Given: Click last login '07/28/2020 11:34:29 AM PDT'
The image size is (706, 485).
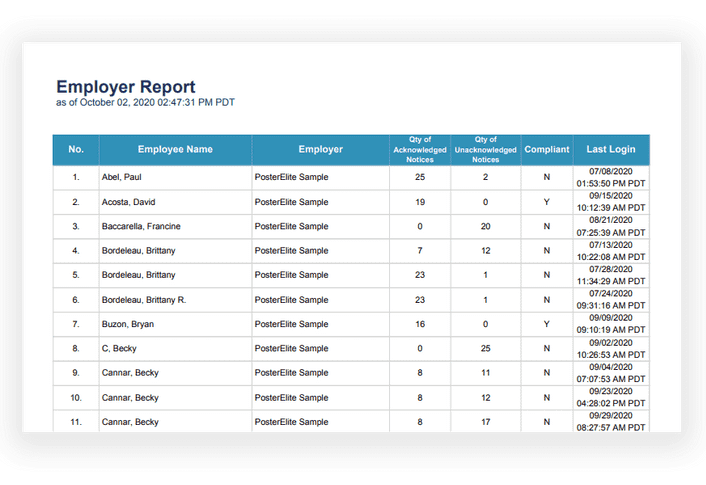Looking at the screenshot, I should pos(611,275).
